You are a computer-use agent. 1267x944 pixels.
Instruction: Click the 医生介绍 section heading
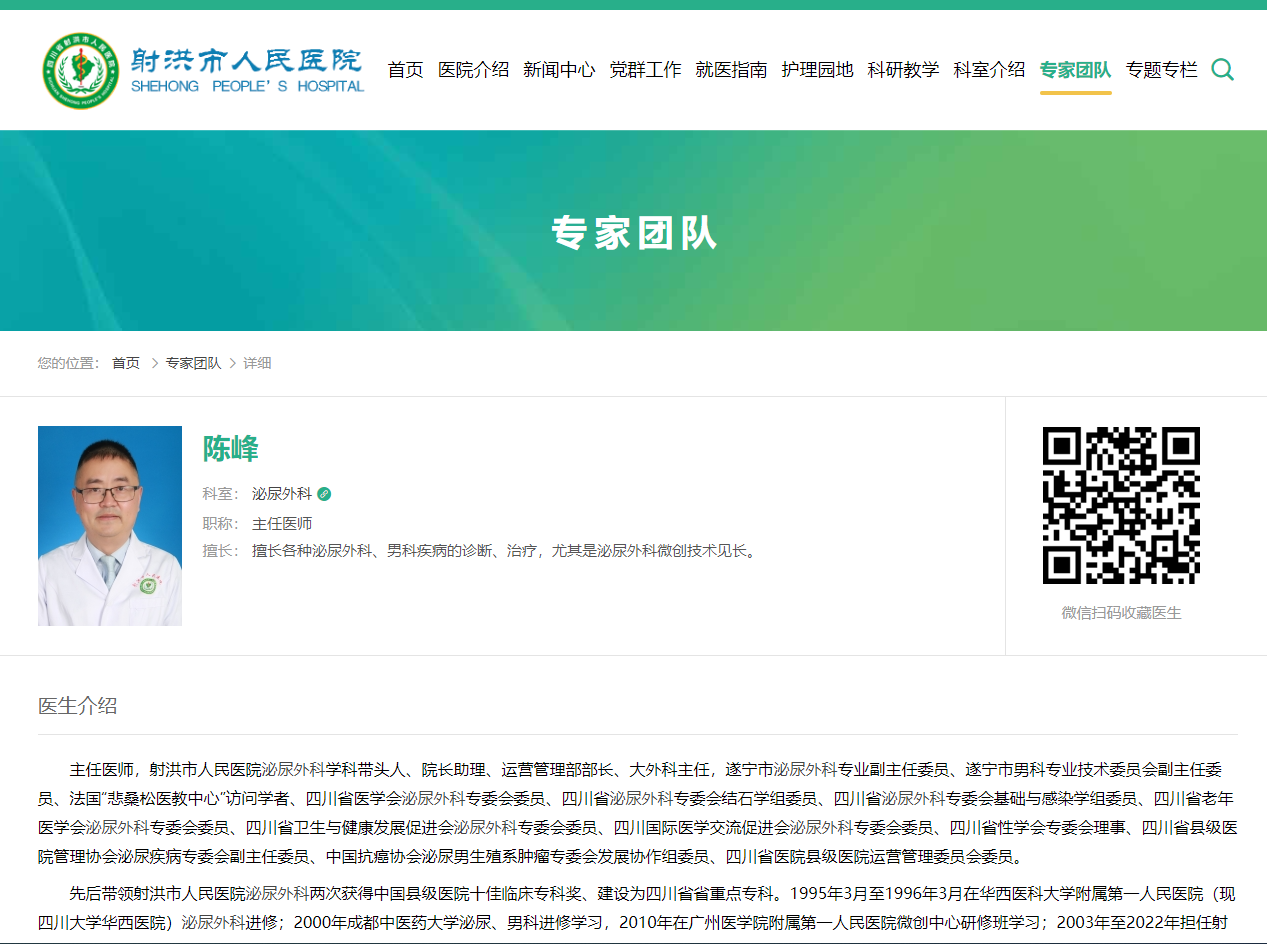pyautogui.click(x=77, y=706)
